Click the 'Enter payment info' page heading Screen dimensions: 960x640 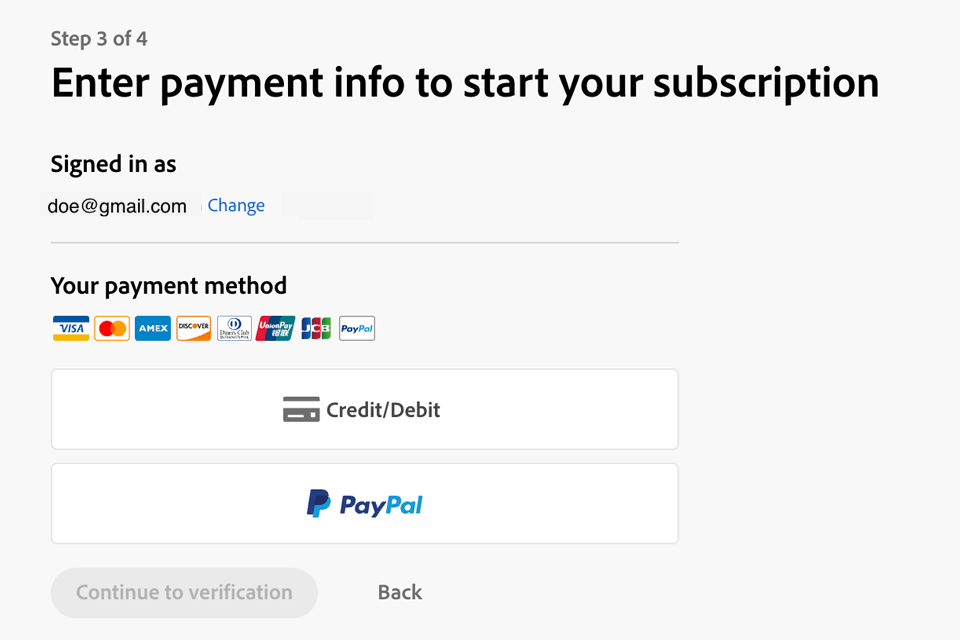[x=465, y=83]
